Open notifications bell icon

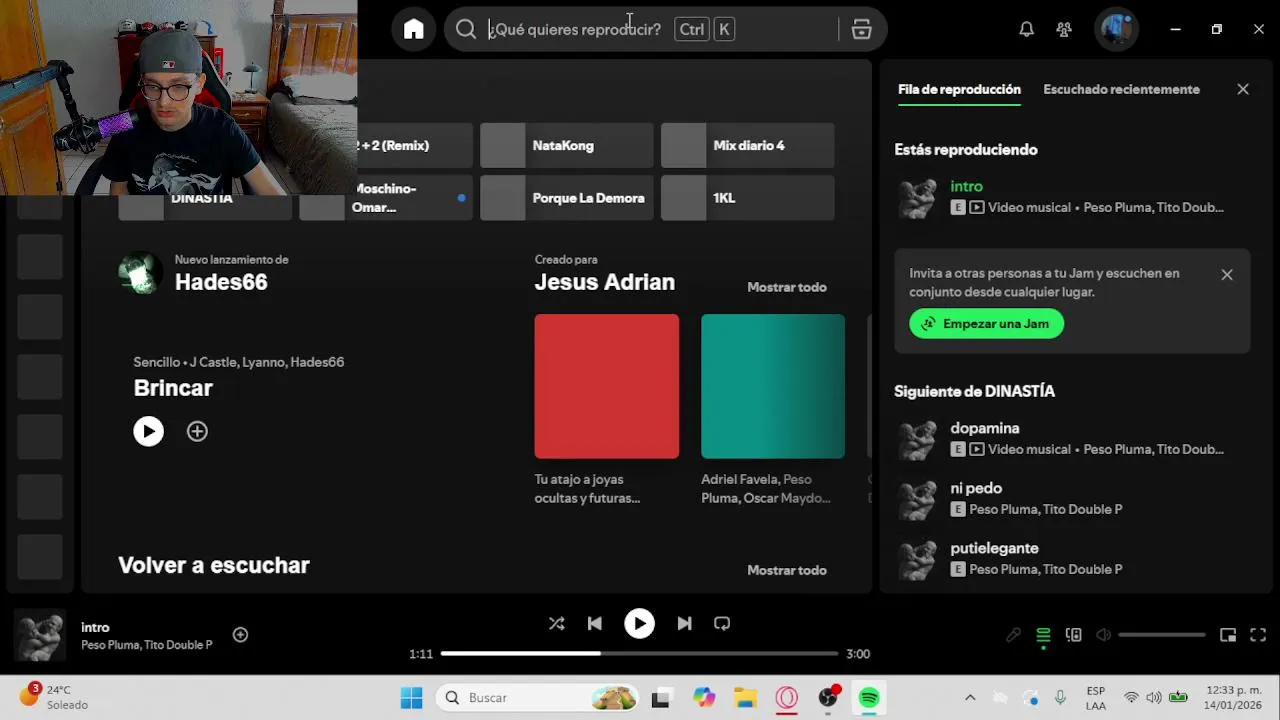click(1026, 29)
